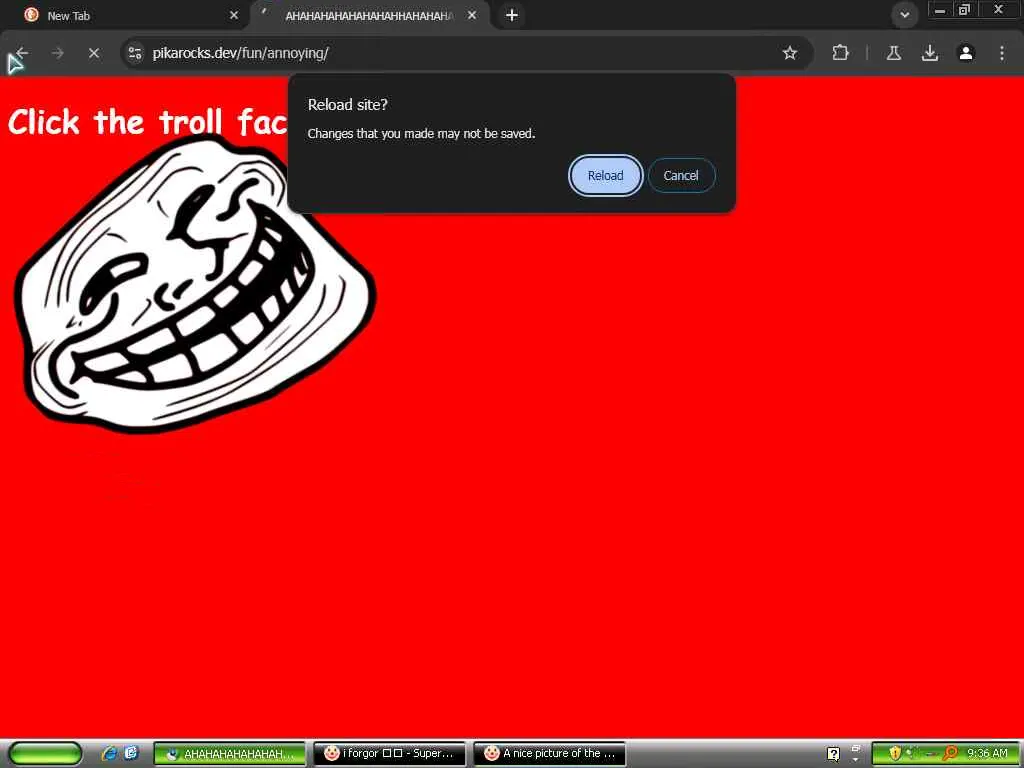Viewport: 1024px width, 768px height.
Task: Switch to 'i forgor' taskbar window
Action: click(x=390, y=754)
